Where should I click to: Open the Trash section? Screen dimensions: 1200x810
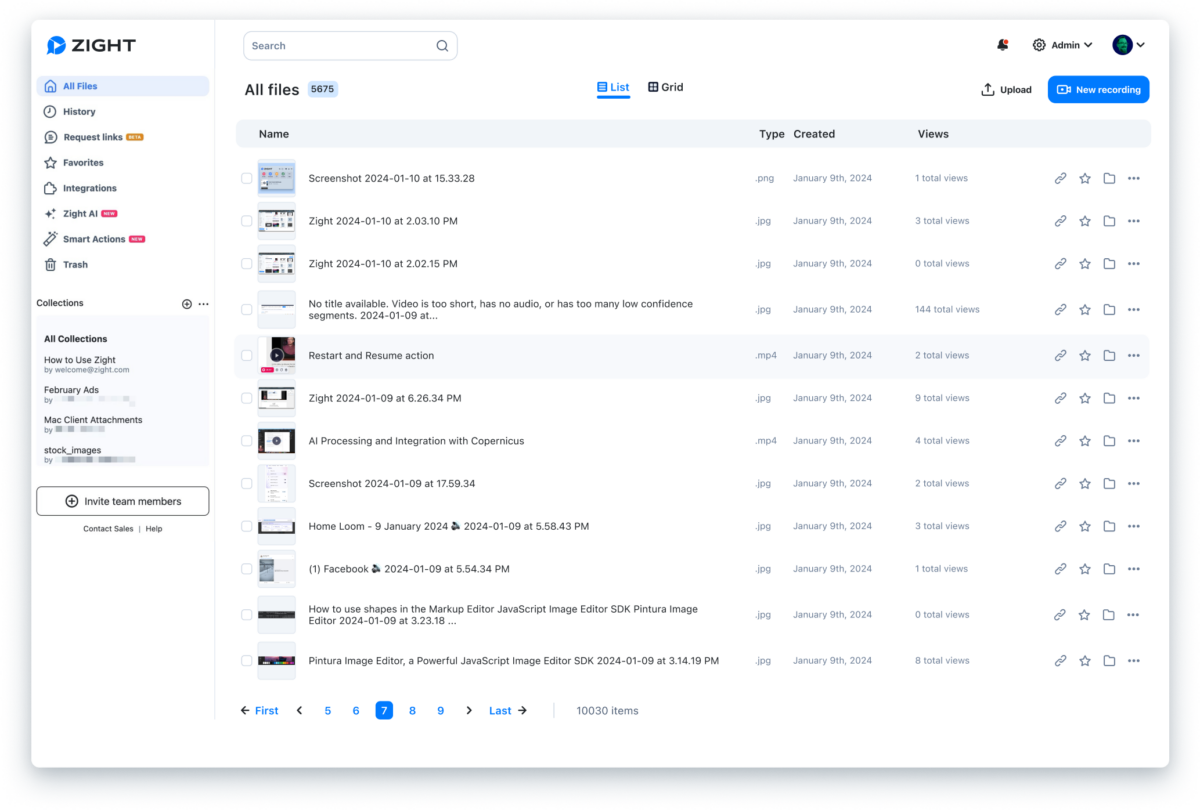pyautogui.click(x=75, y=264)
